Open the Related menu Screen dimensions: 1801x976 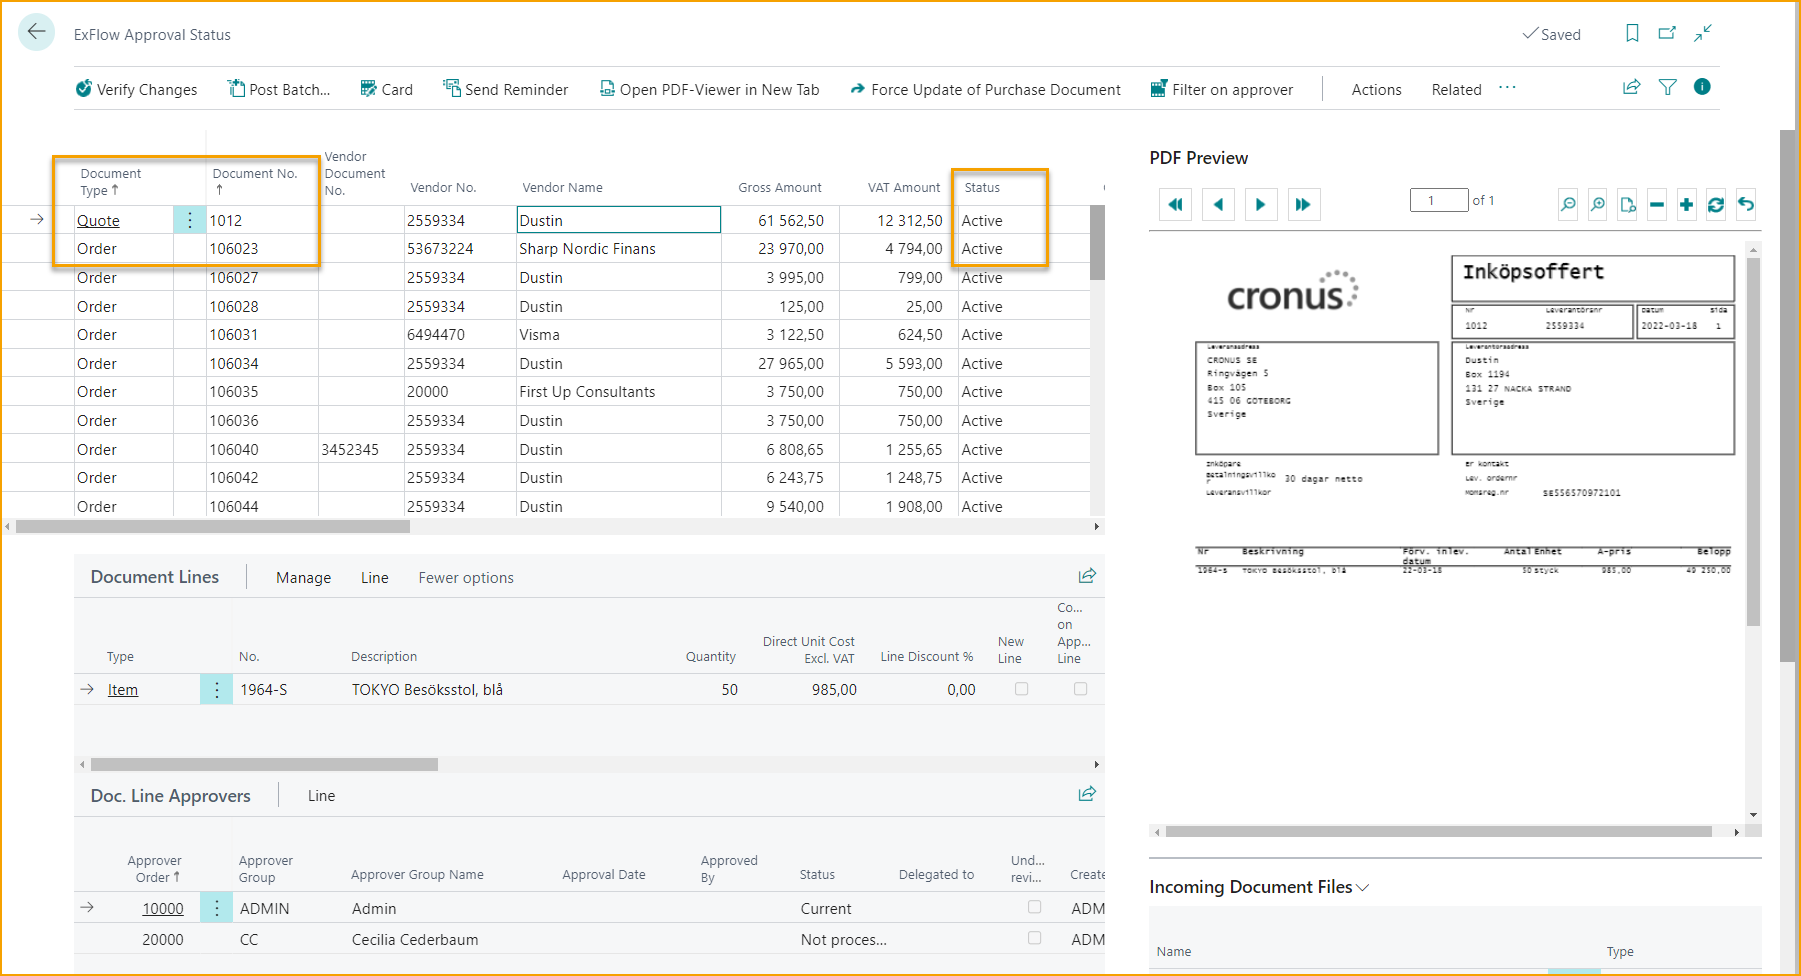point(1456,89)
